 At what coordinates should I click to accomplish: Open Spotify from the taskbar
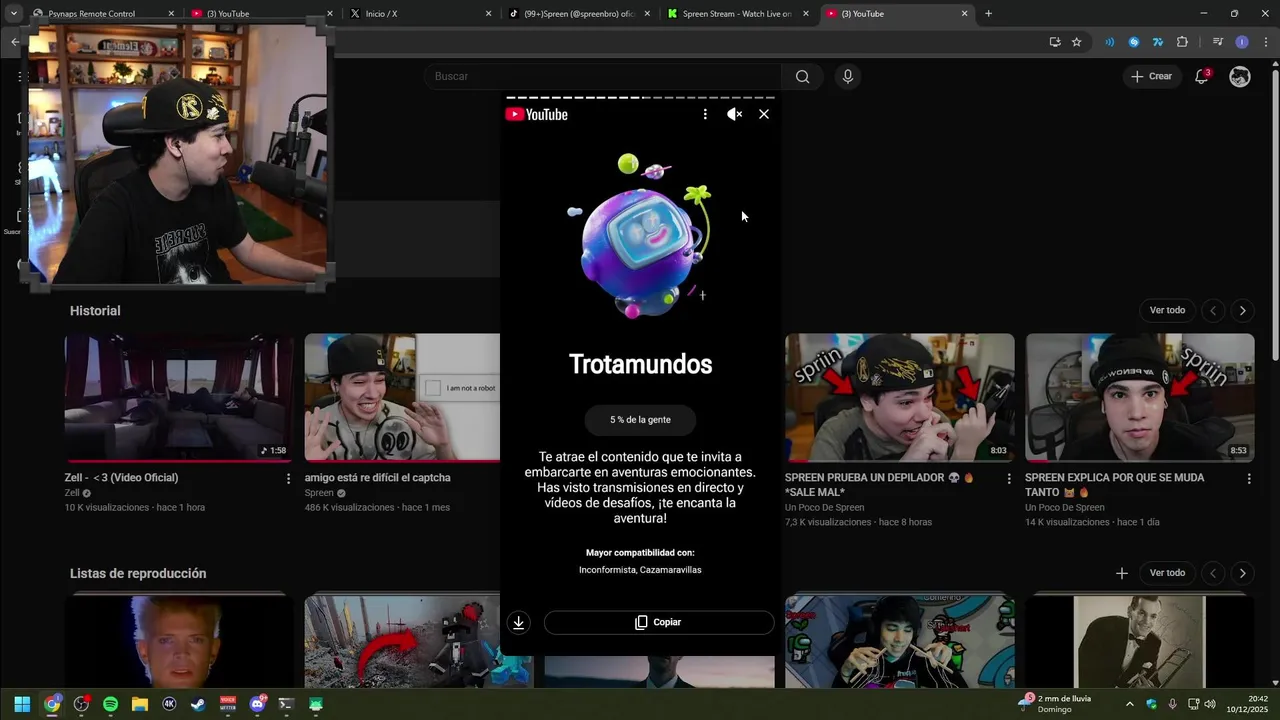[110, 704]
